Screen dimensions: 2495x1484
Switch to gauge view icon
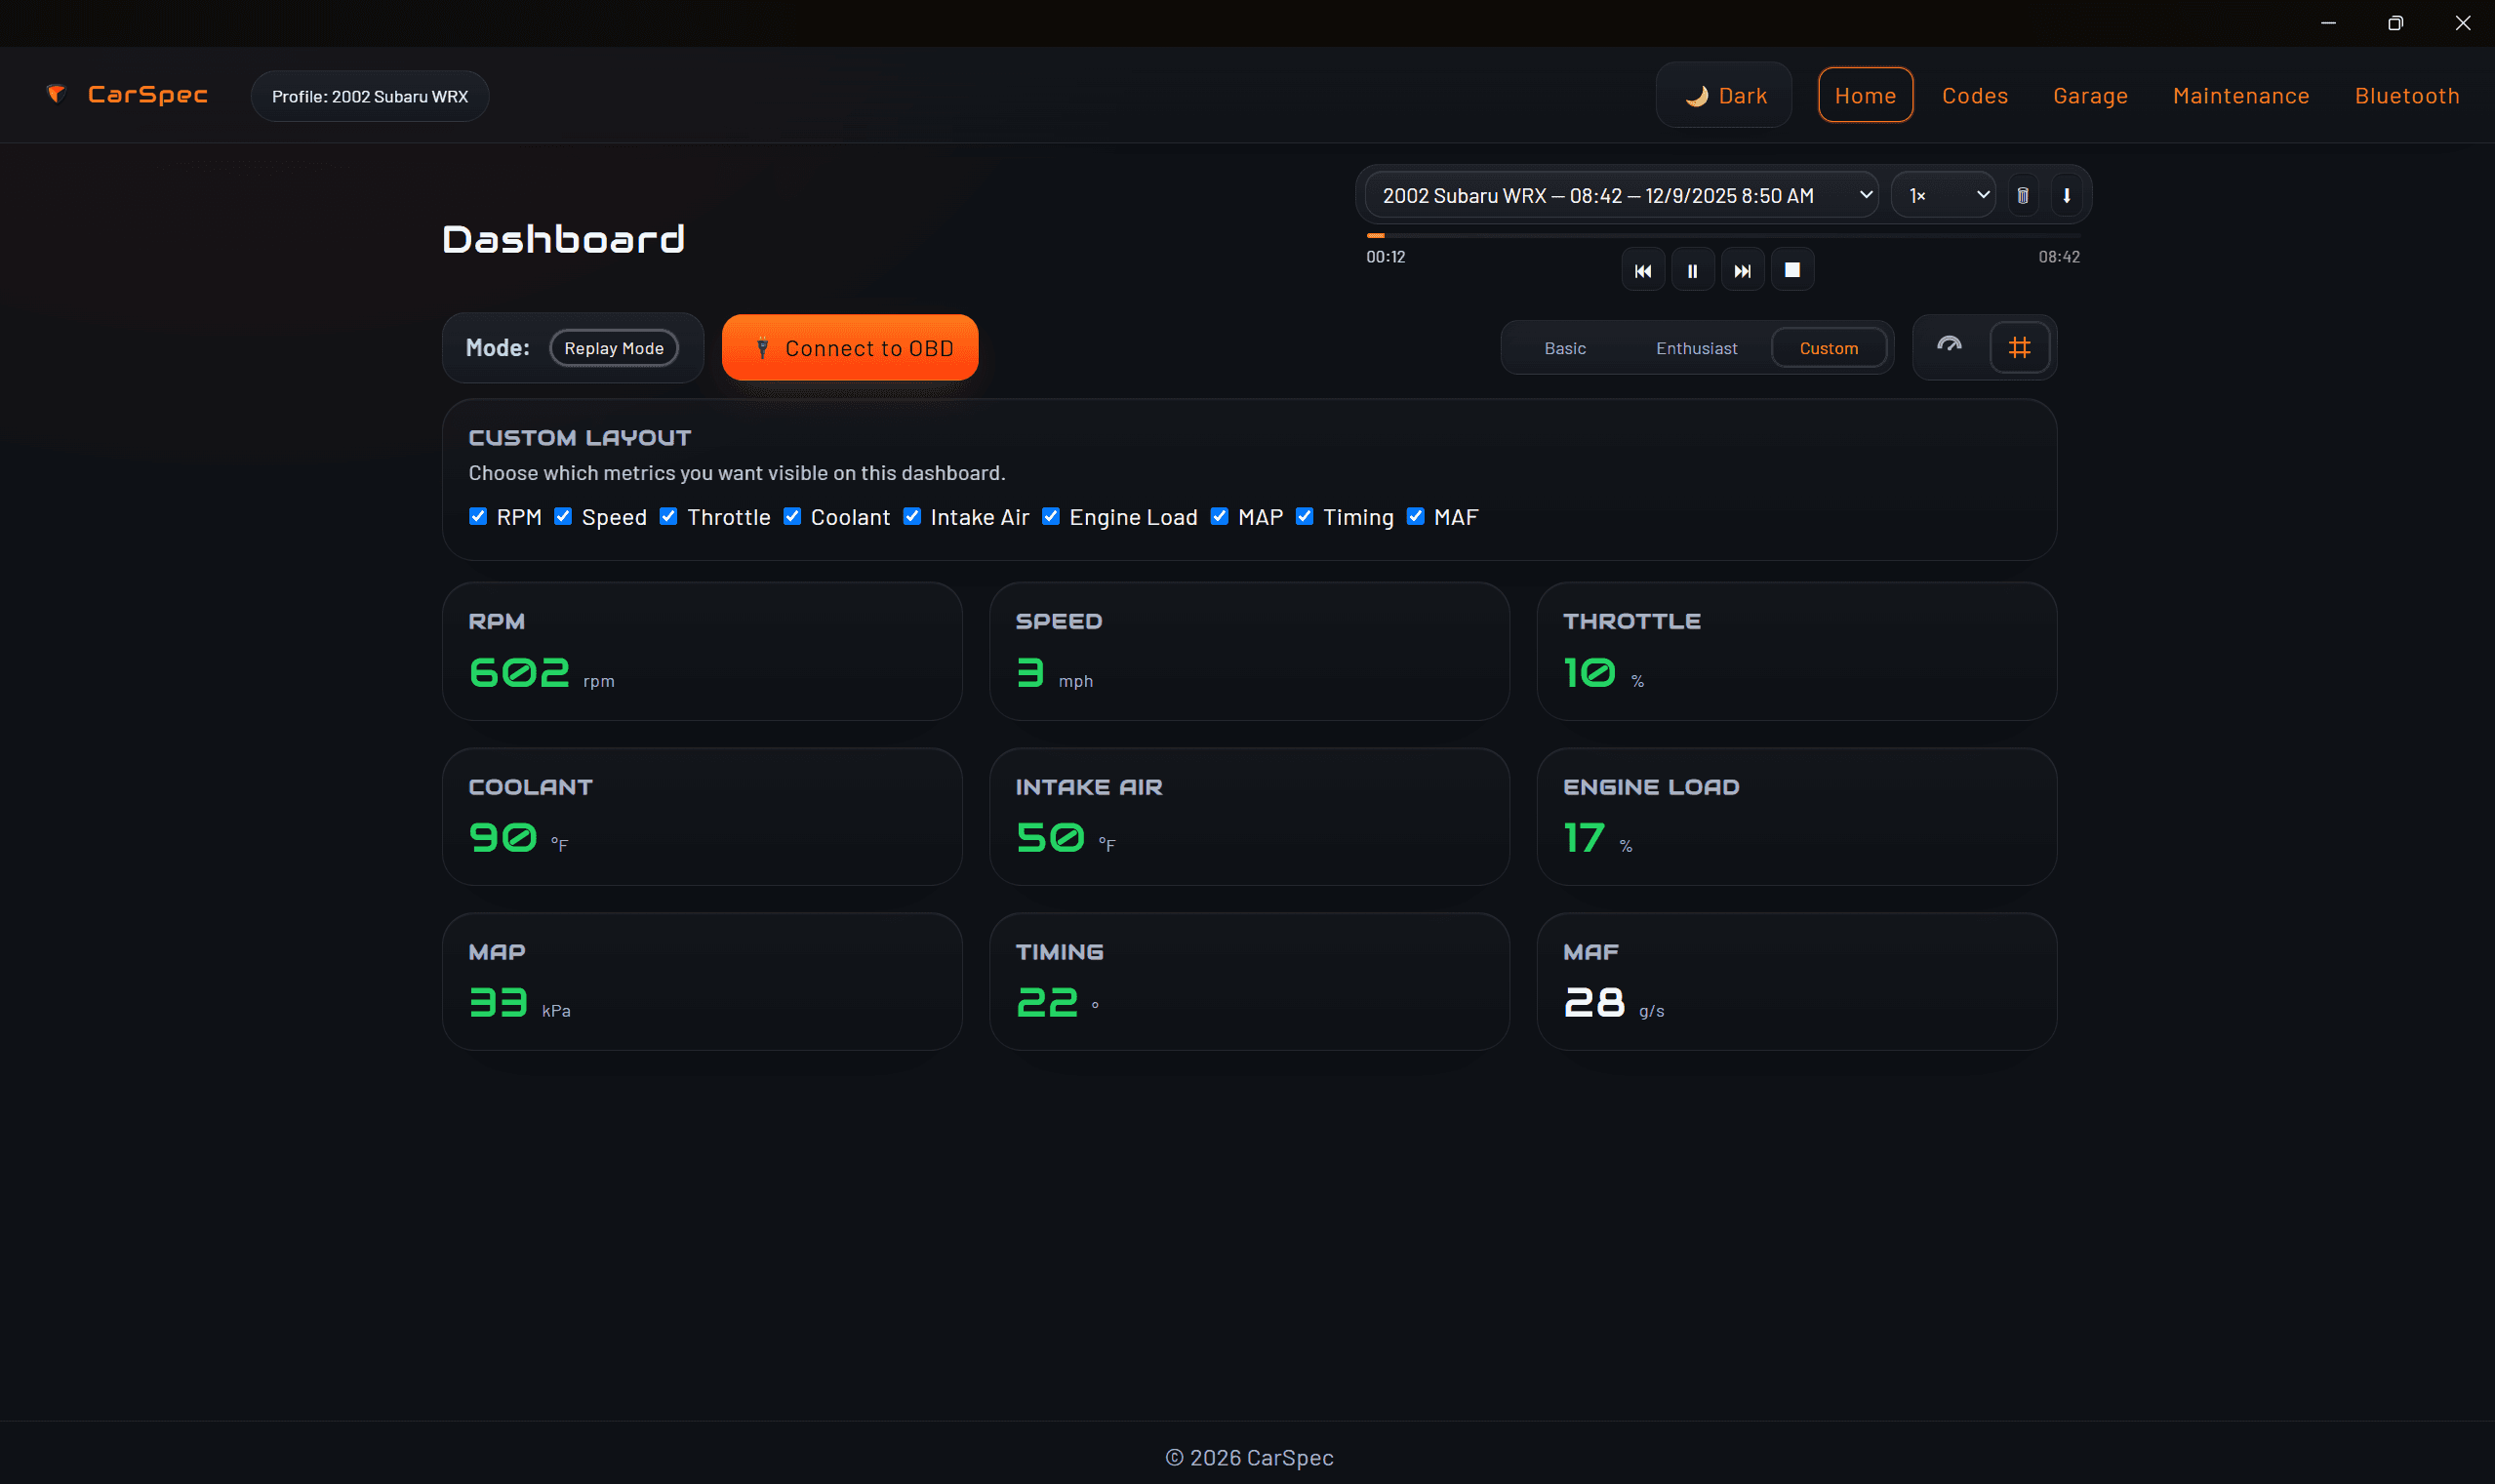point(1950,347)
